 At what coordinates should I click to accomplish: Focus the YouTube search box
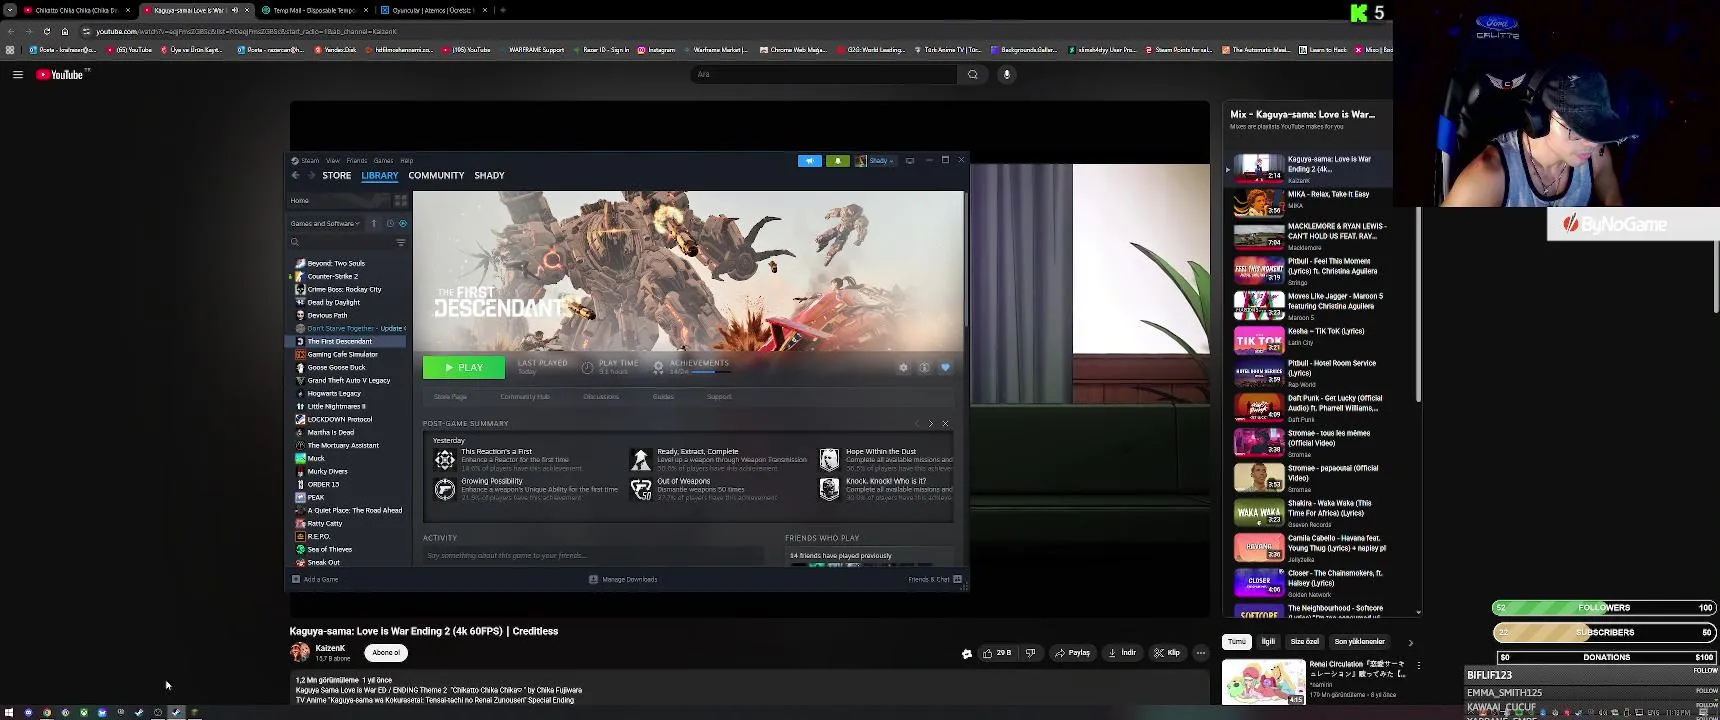(825, 74)
